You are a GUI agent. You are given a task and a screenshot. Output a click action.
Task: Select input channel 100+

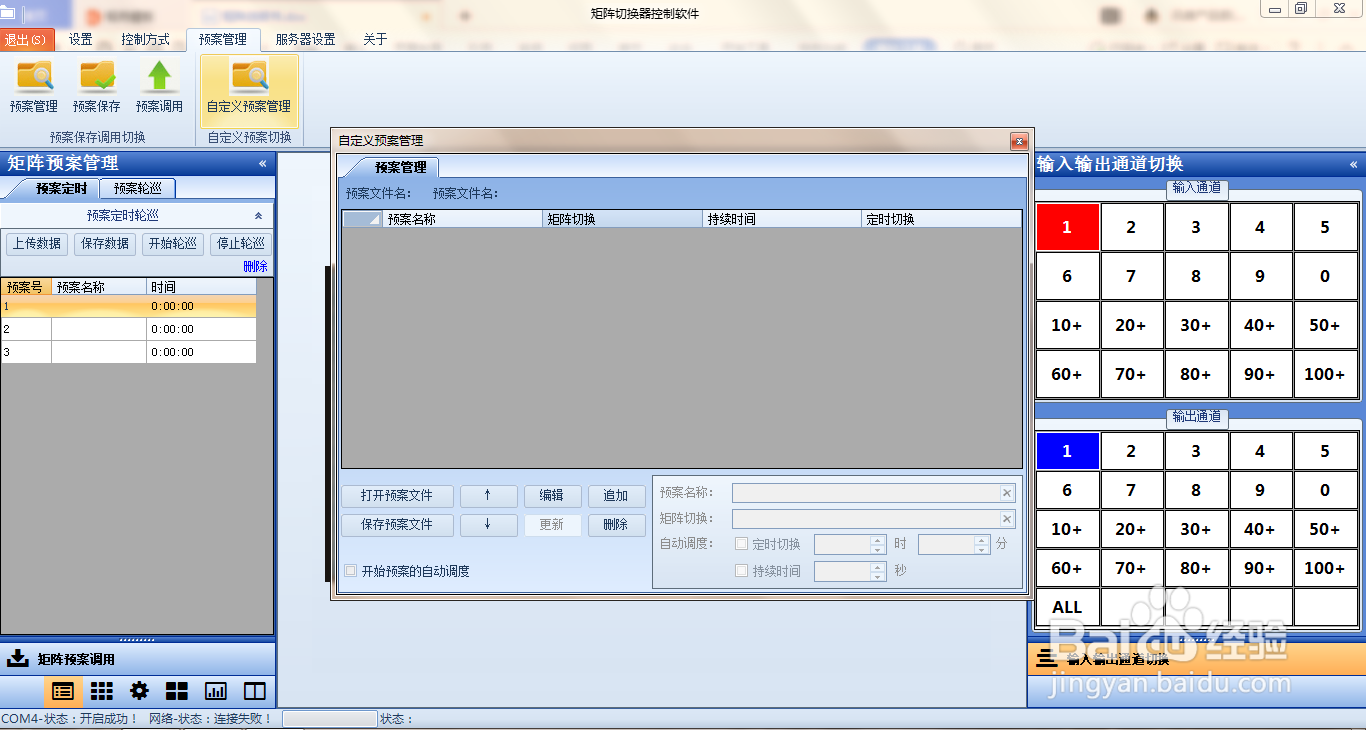point(1325,374)
